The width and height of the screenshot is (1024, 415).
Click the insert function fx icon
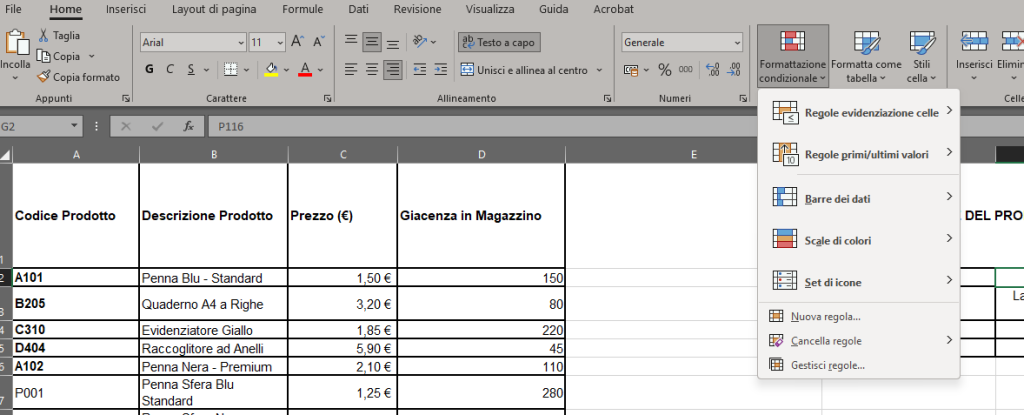[187, 127]
